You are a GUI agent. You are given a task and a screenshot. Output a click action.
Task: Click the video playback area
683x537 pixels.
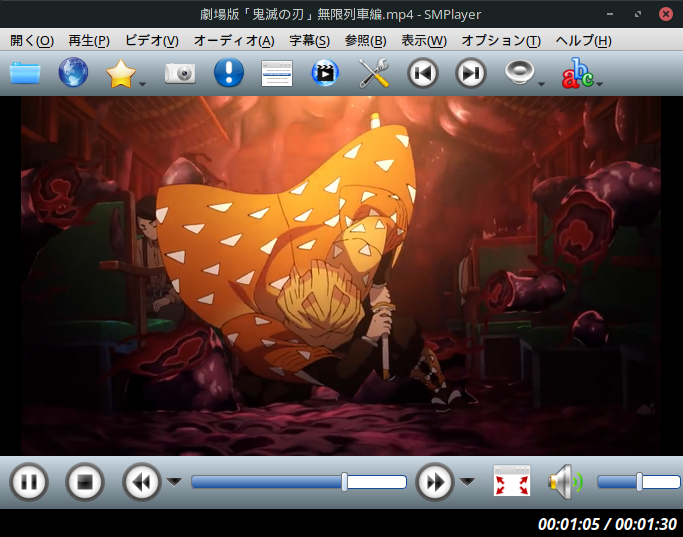click(341, 276)
